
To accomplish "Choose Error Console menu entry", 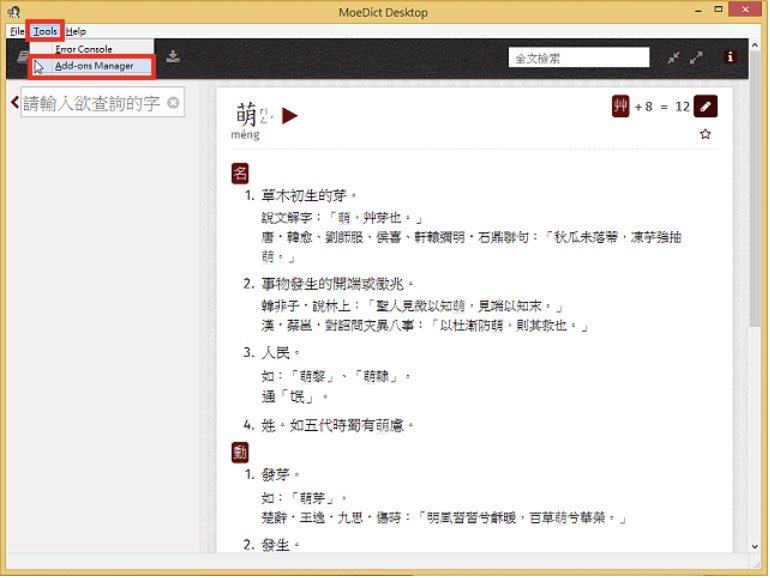I will [x=83, y=49].
